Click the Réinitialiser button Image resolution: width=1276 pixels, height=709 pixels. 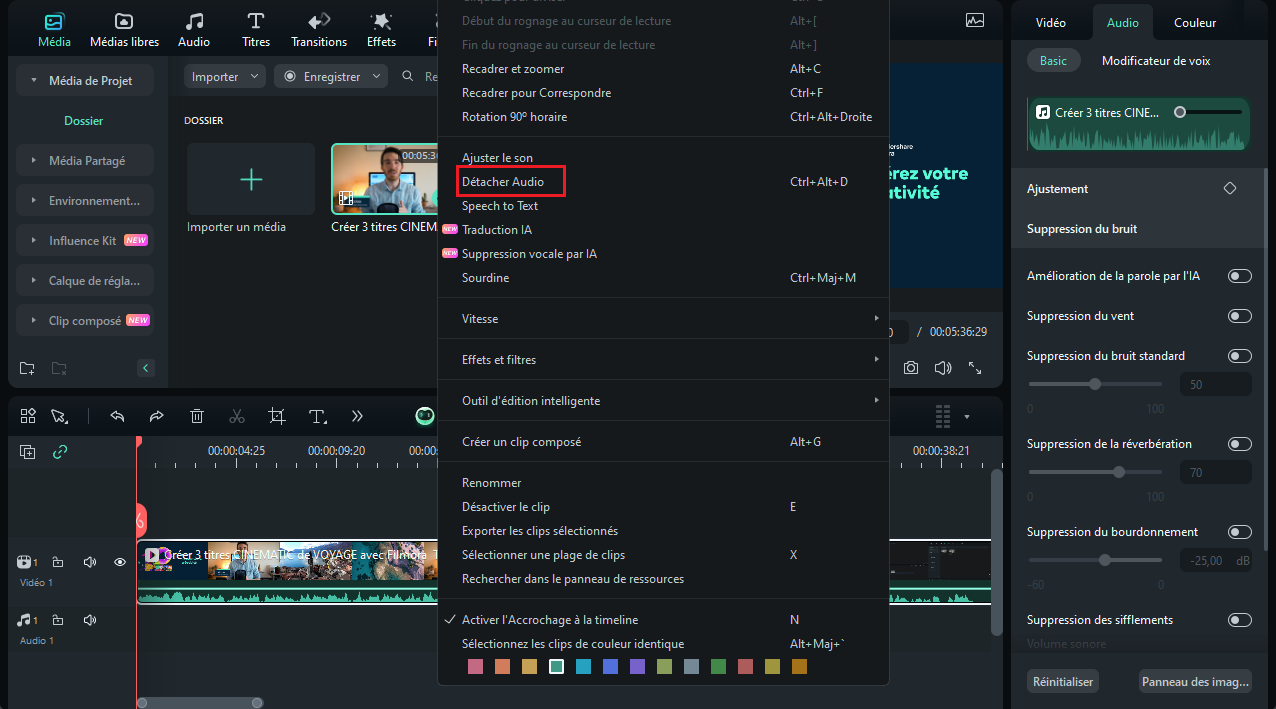tap(1063, 682)
